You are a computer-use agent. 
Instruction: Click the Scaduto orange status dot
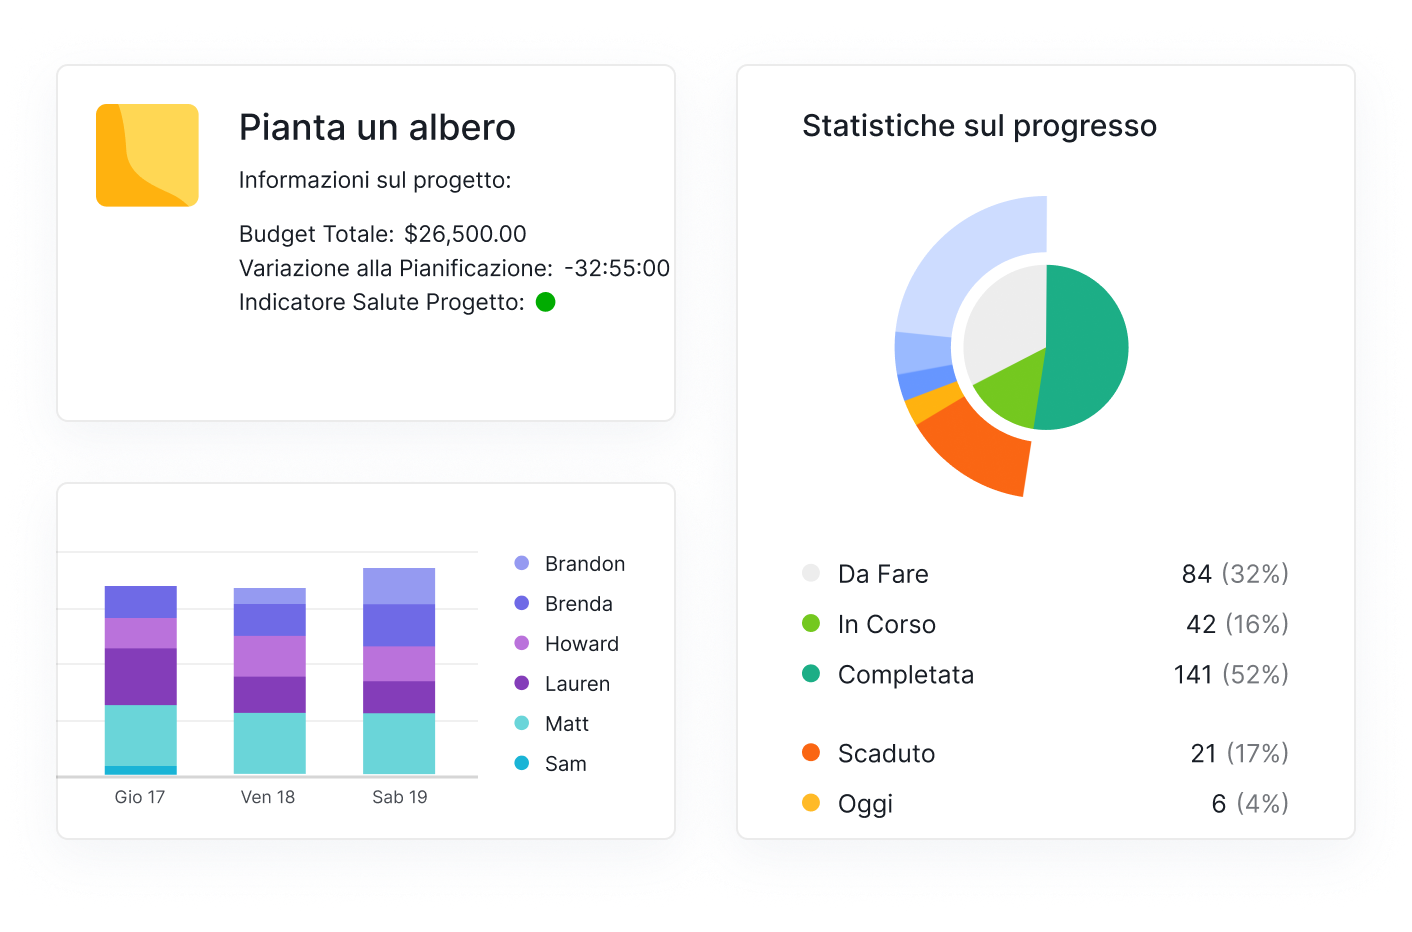point(811,752)
